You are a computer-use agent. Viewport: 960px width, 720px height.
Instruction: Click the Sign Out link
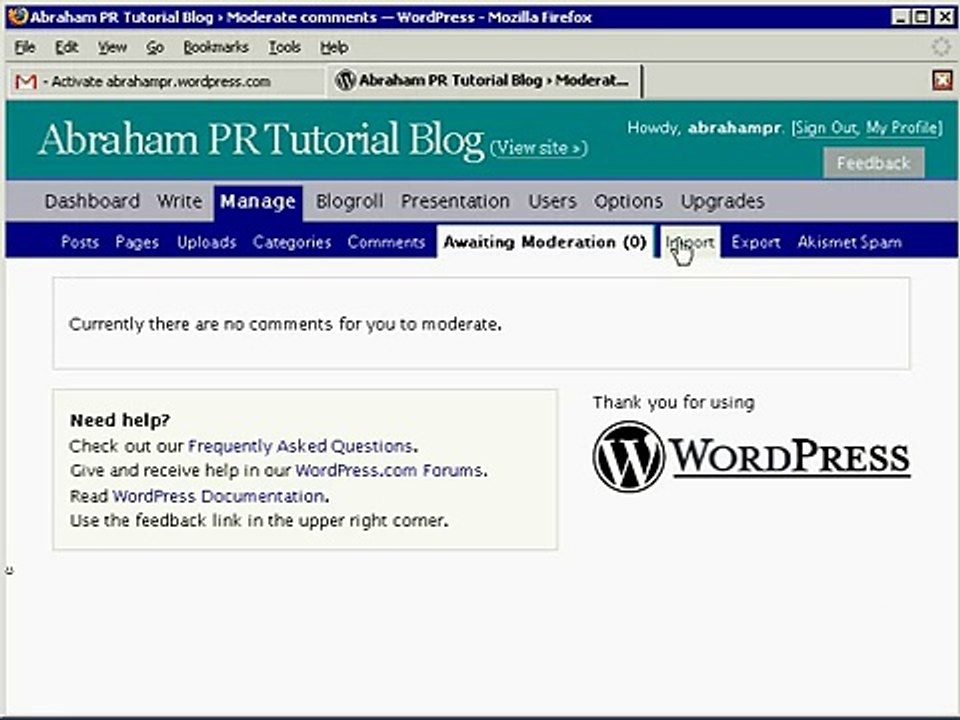click(x=826, y=127)
